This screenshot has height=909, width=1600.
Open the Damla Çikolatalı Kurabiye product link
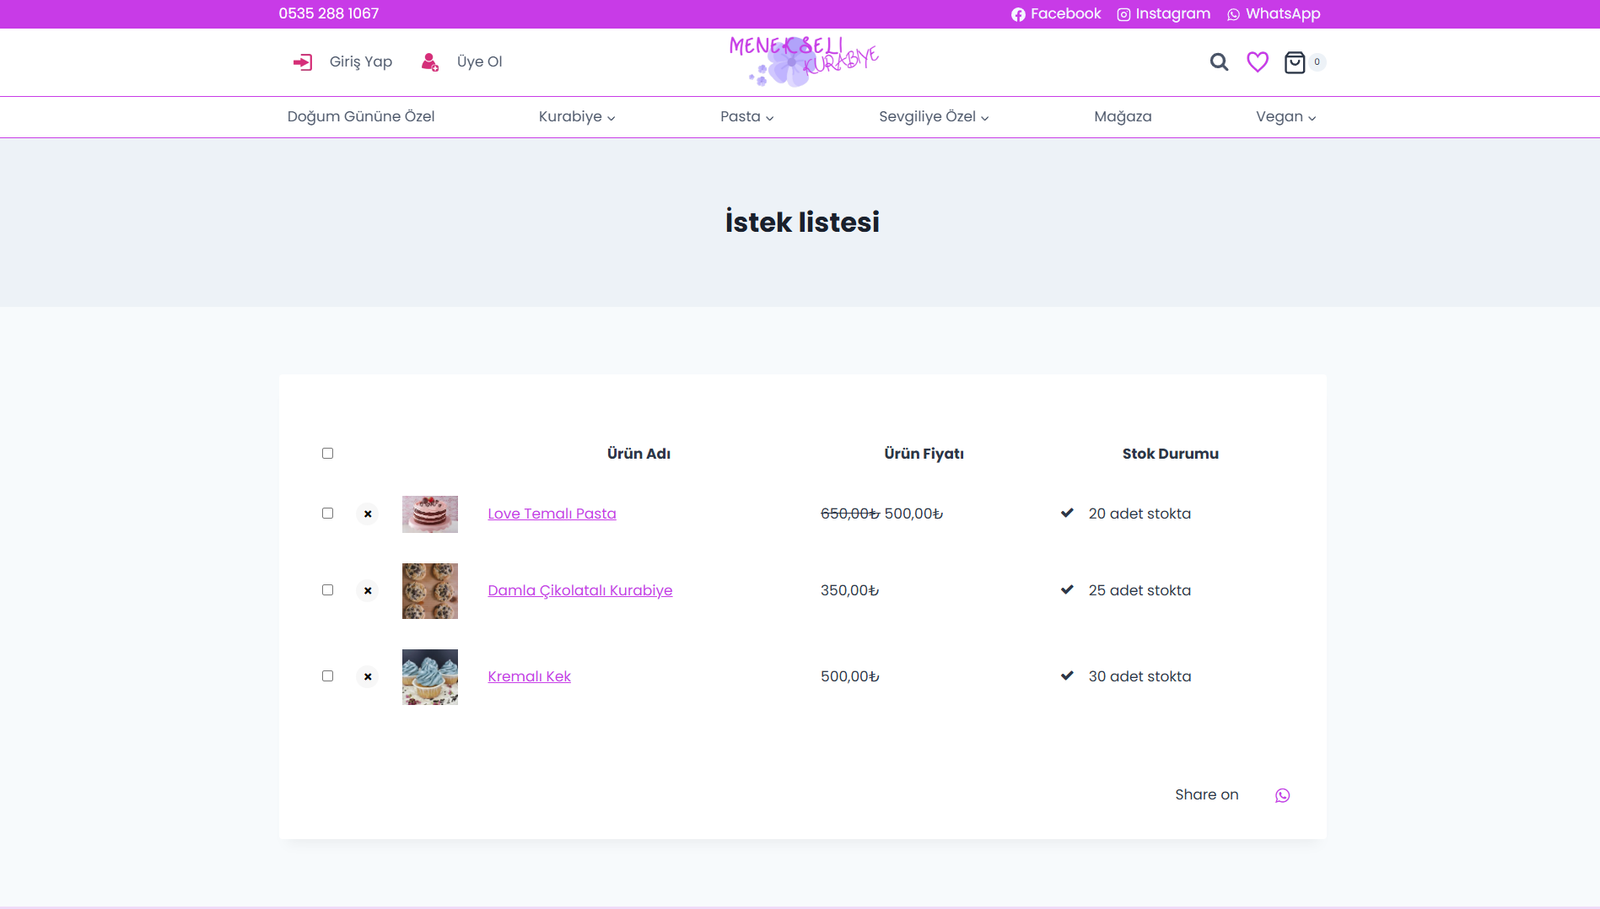pos(580,591)
